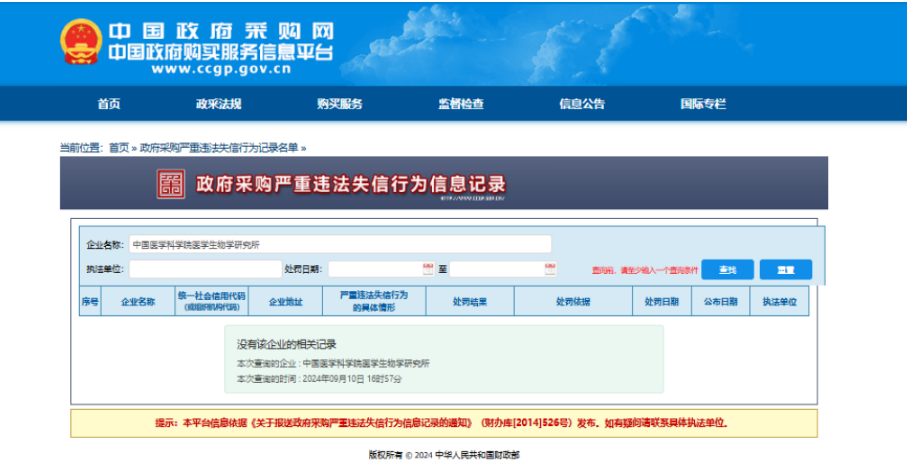Open 政采法规 navigation menu

coord(219,104)
